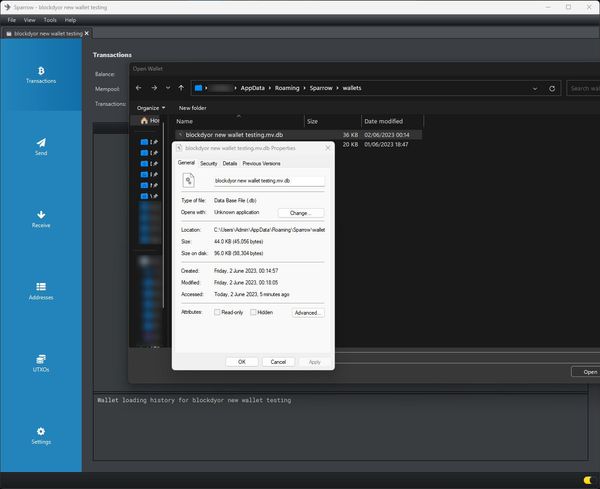Viewport: 600px width, 489px height.
Task: Click the file dialog back arrow
Action: pyautogui.click(x=139, y=88)
